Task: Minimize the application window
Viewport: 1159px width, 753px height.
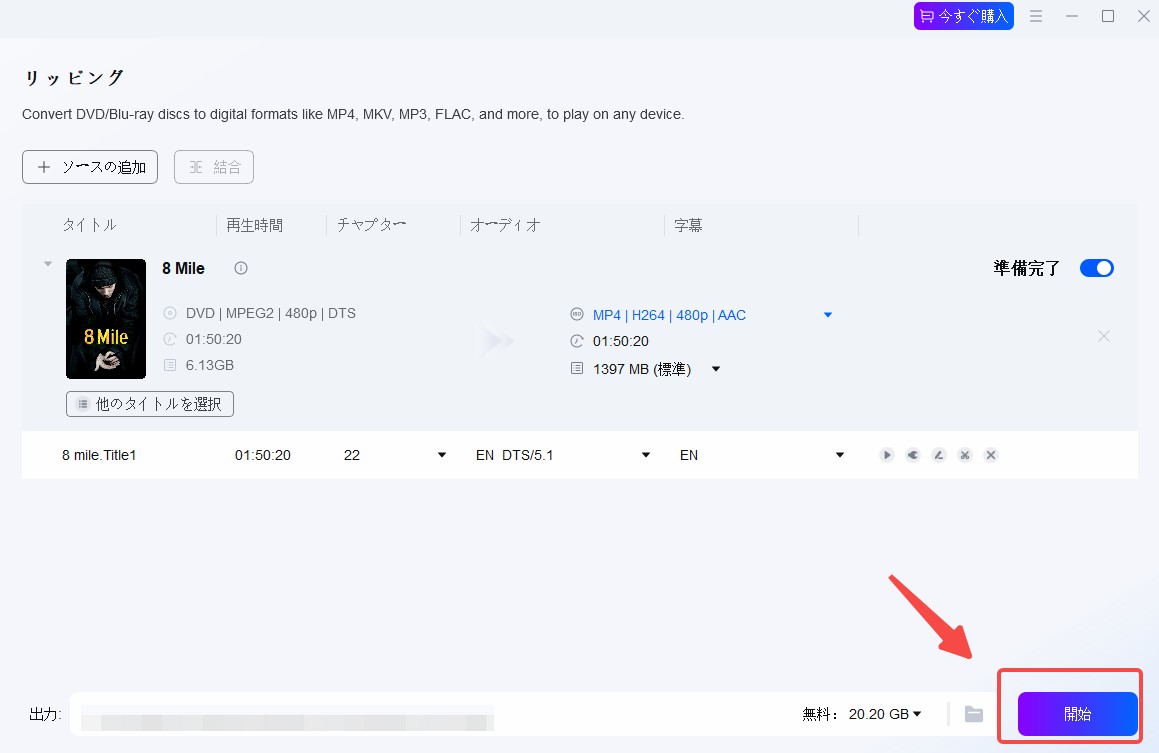Action: point(1072,16)
